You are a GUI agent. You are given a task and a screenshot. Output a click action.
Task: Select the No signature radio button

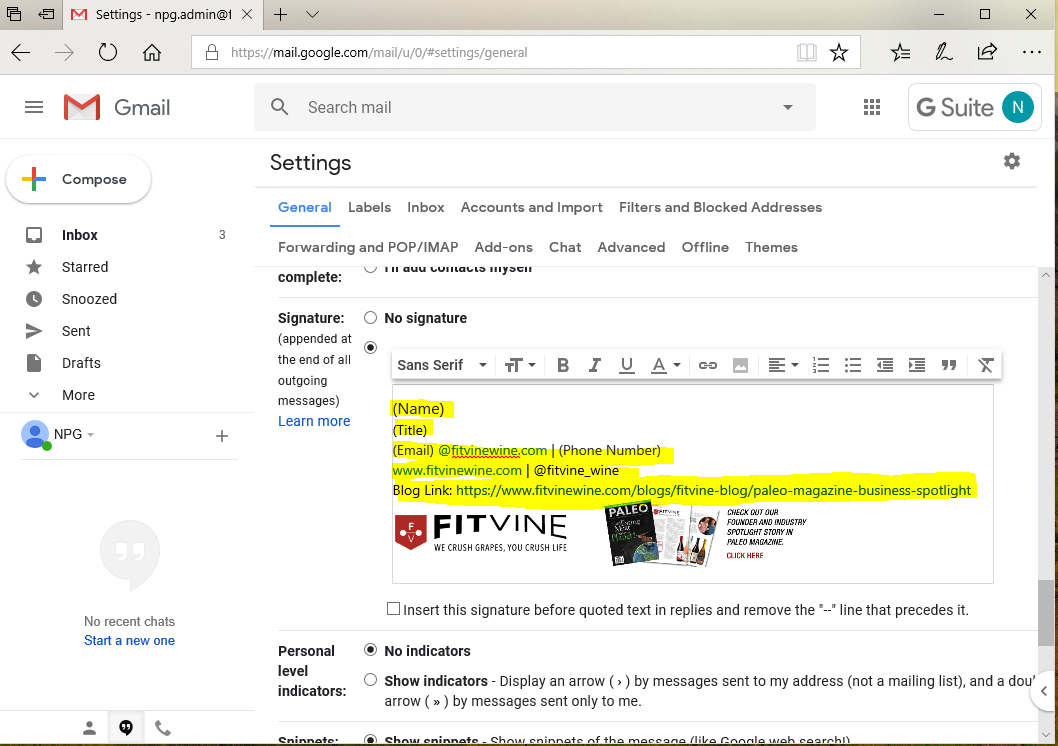click(x=370, y=317)
